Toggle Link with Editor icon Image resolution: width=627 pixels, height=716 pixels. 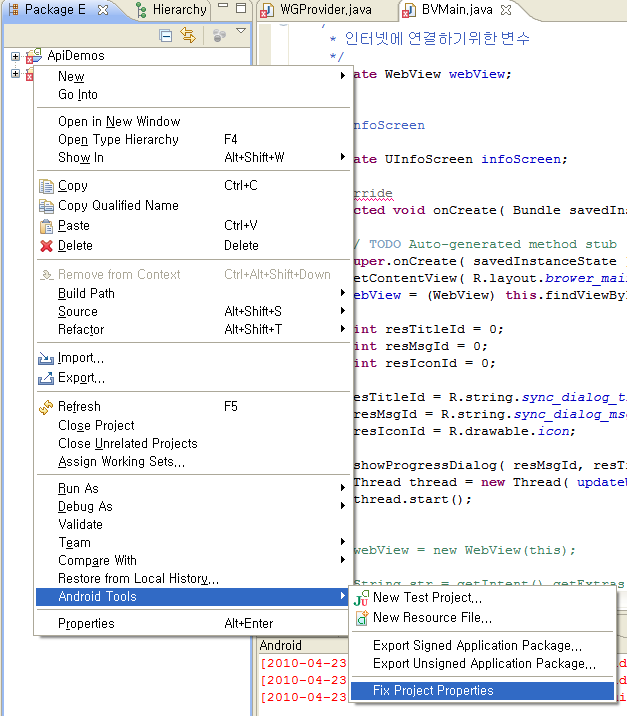(x=188, y=35)
